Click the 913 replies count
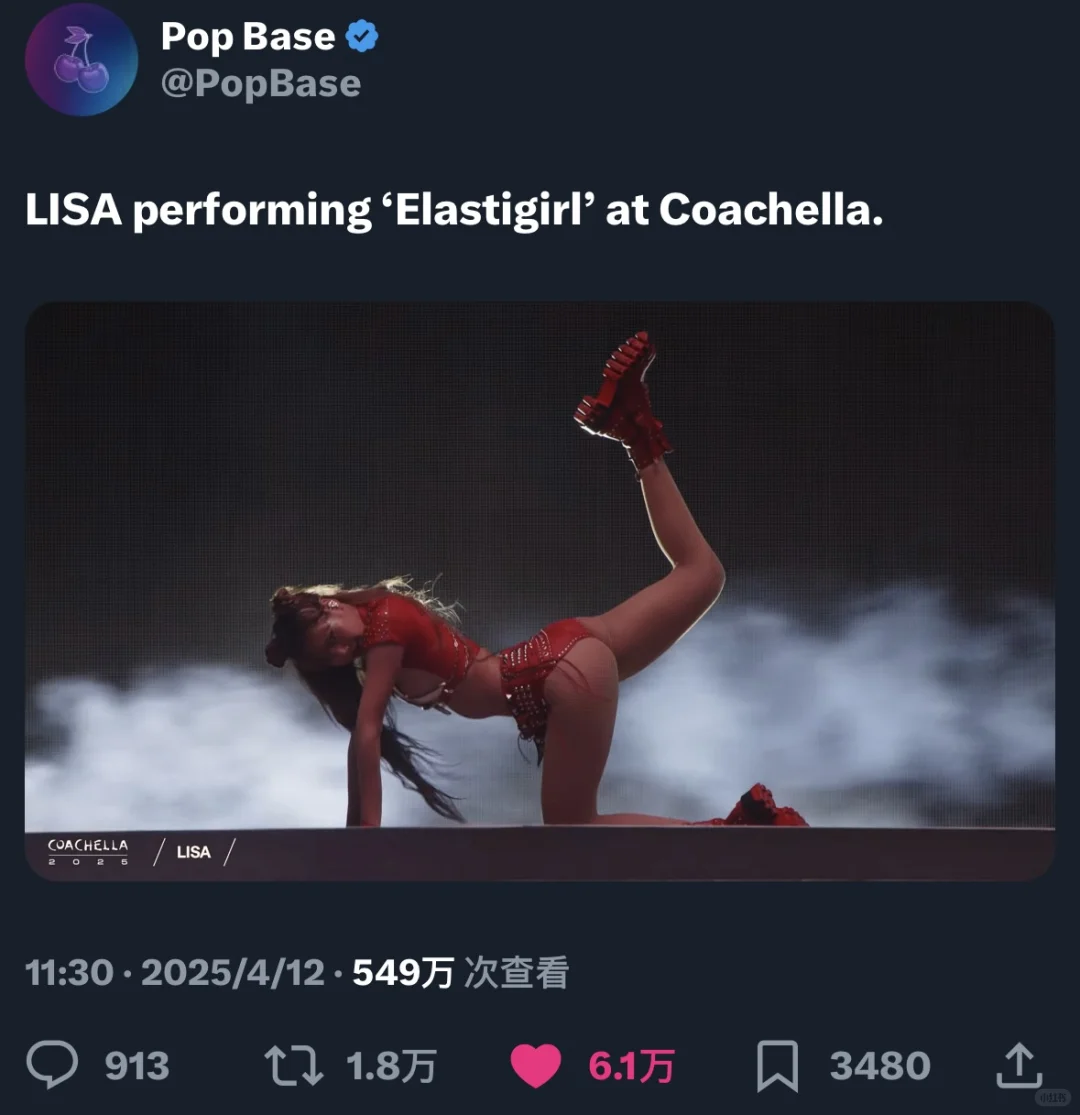The height and width of the screenshot is (1115, 1080). click(137, 1066)
